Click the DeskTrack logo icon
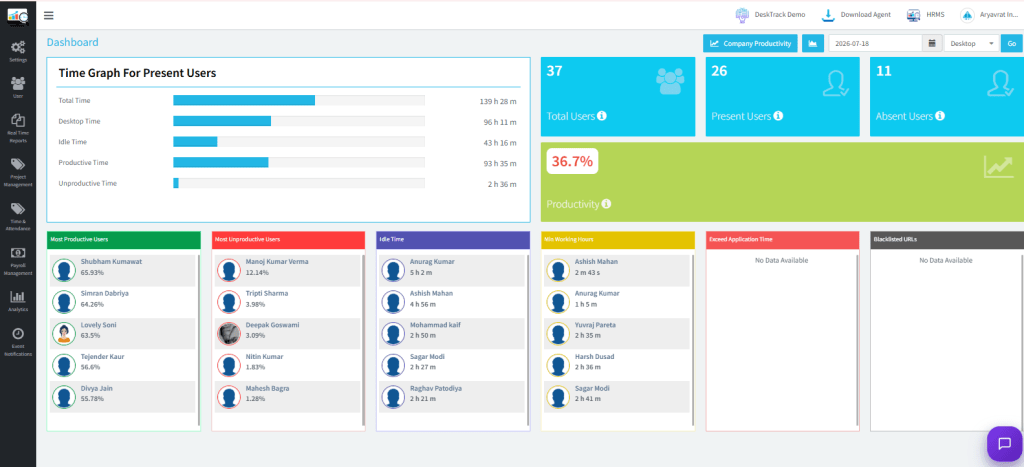 (18, 16)
